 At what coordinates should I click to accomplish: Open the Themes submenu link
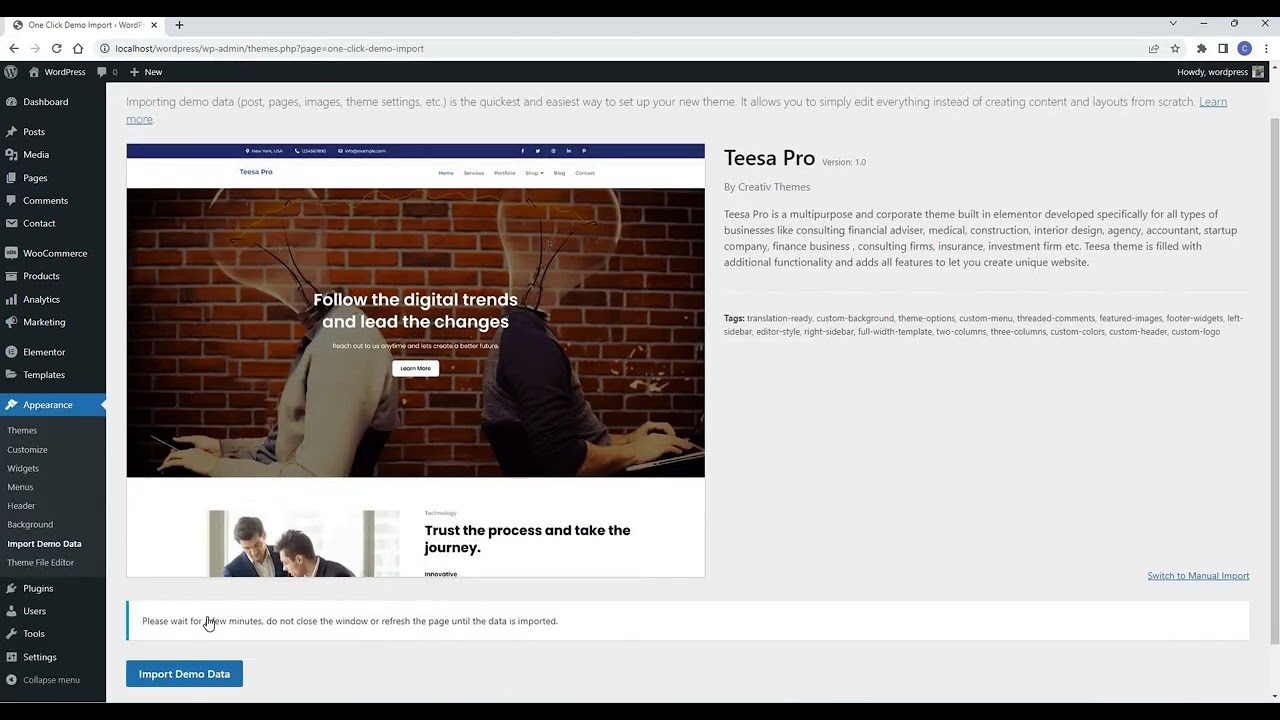(22, 431)
